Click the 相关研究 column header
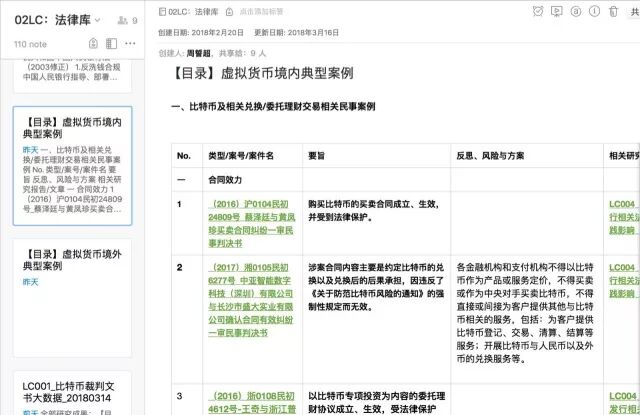The image size is (640, 415). pos(622,155)
